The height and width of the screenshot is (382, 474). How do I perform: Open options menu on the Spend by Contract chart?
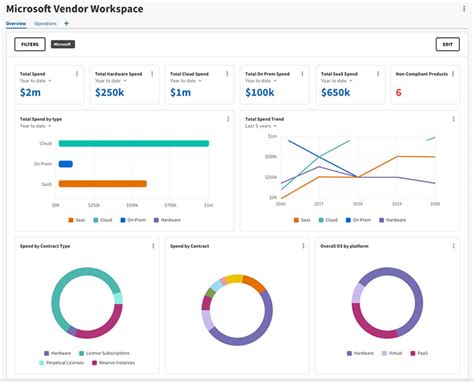tap(303, 246)
